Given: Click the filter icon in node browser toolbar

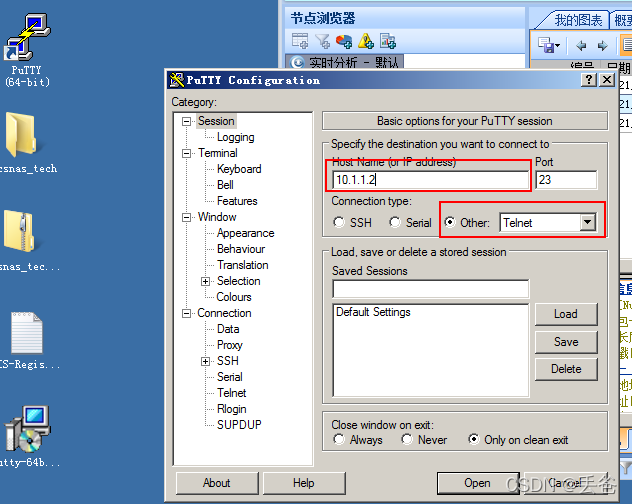Looking at the screenshot, I should pyautogui.click(x=322, y=41).
